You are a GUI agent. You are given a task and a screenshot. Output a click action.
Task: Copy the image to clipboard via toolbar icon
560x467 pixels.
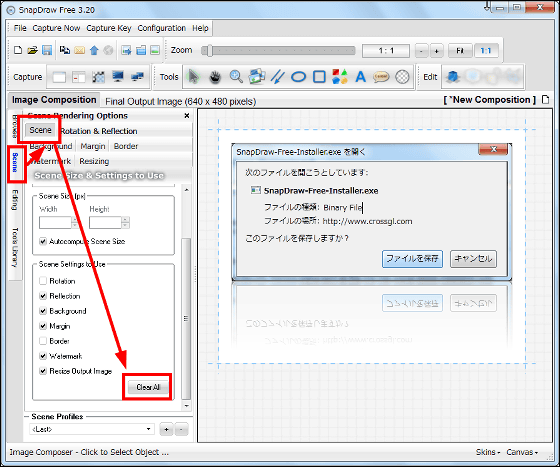(65, 50)
